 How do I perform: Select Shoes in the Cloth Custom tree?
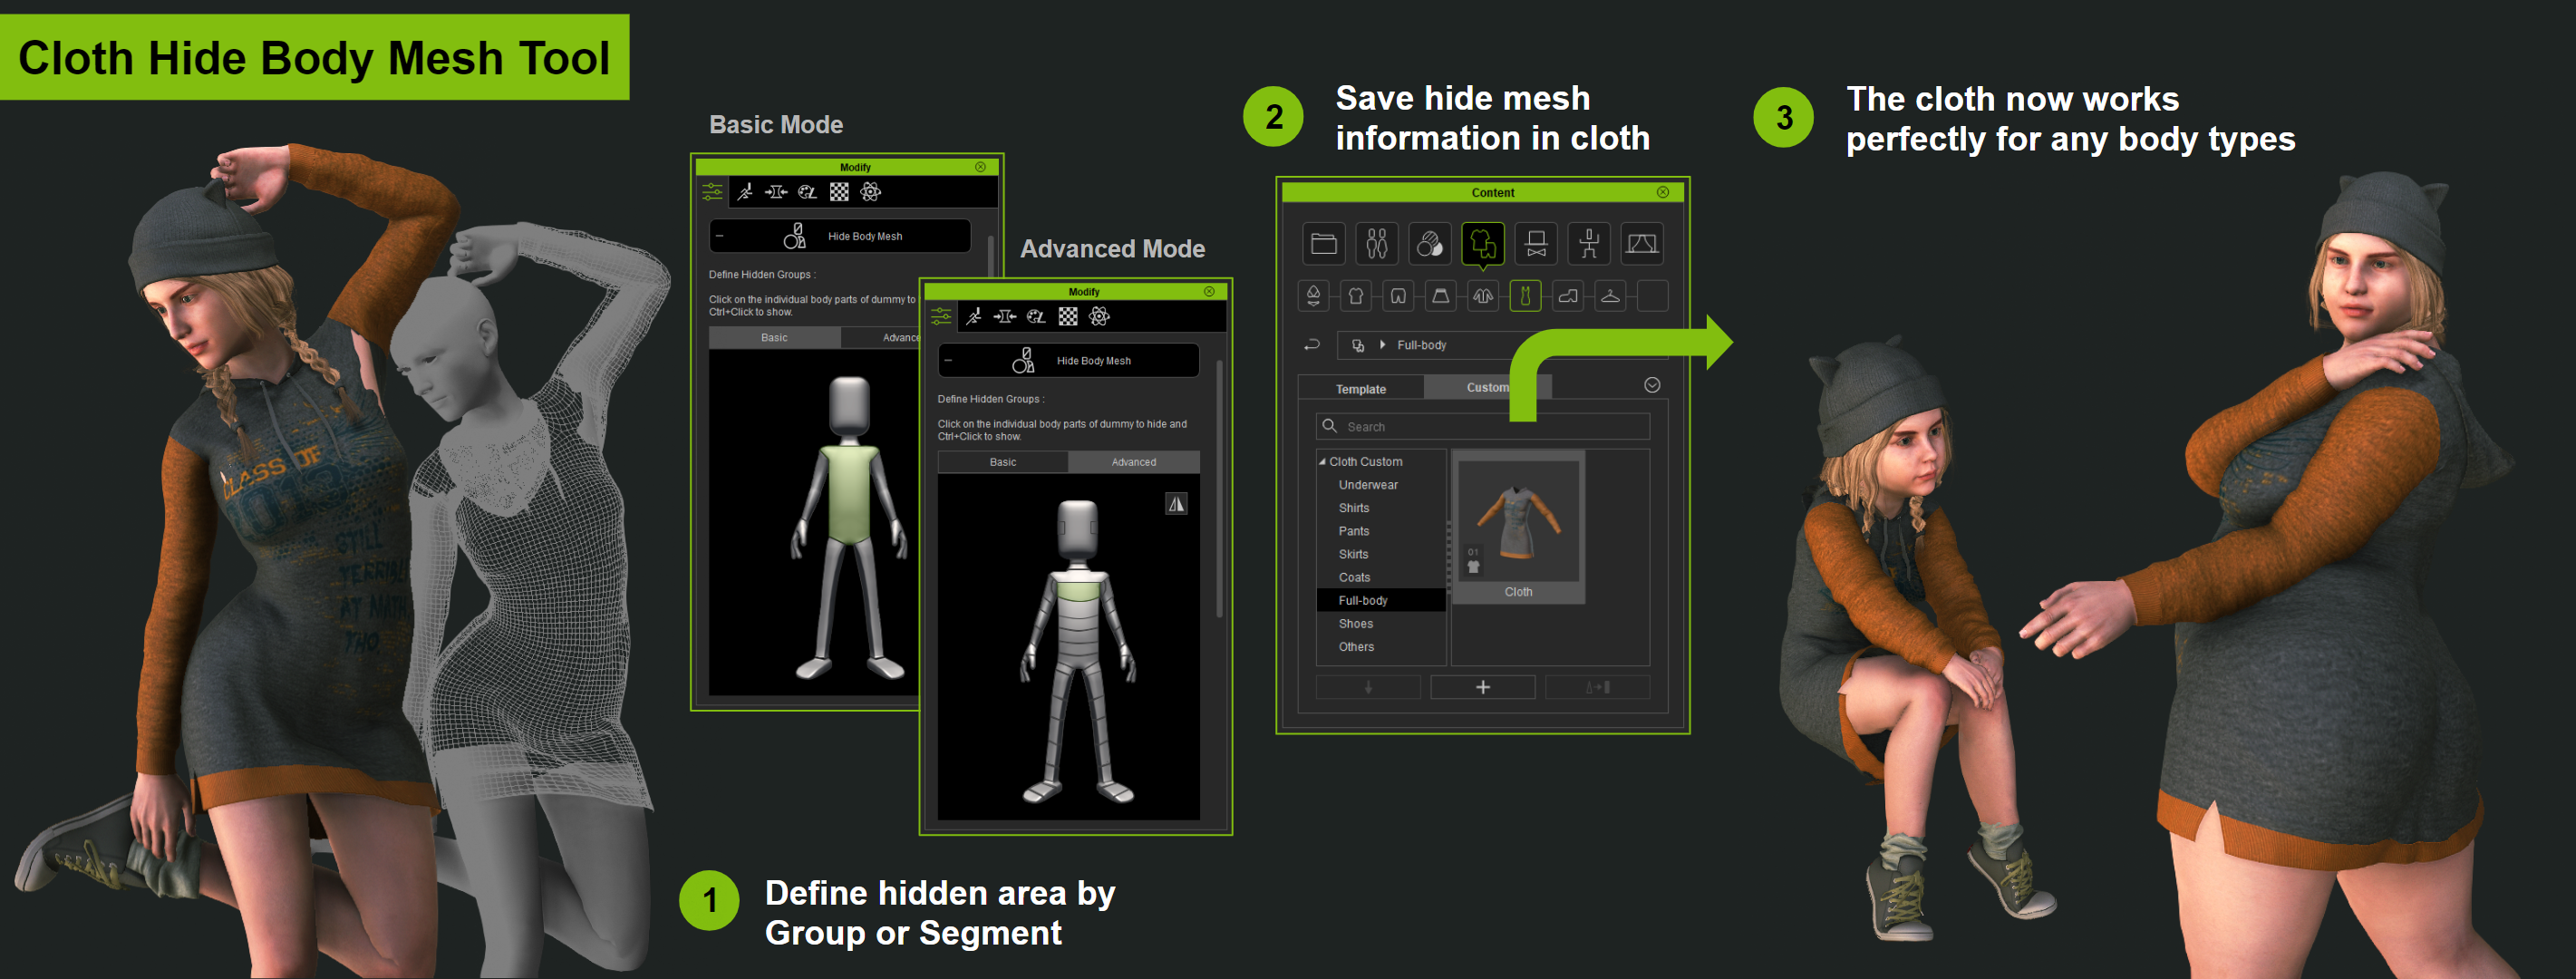[x=1355, y=624]
